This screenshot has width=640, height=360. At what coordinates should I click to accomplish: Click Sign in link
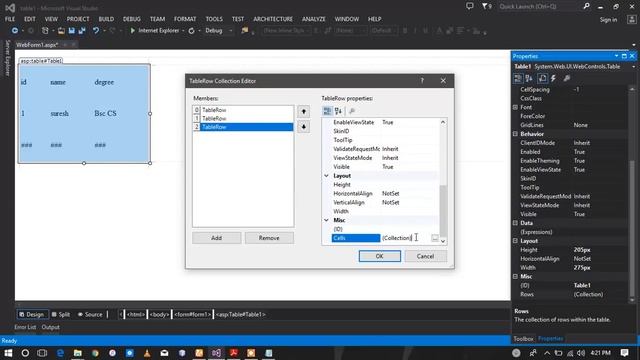[x=608, y=20]
